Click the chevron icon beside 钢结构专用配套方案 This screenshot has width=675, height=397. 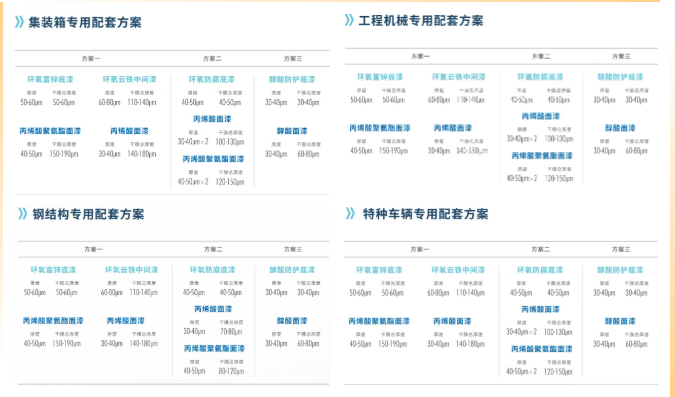22,214
